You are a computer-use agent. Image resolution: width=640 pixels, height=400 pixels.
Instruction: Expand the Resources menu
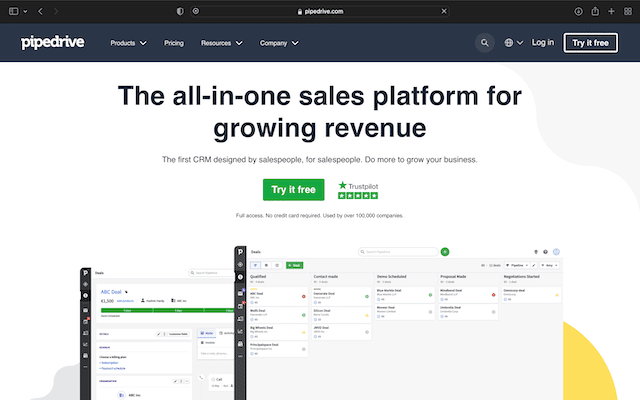(222, 43)
